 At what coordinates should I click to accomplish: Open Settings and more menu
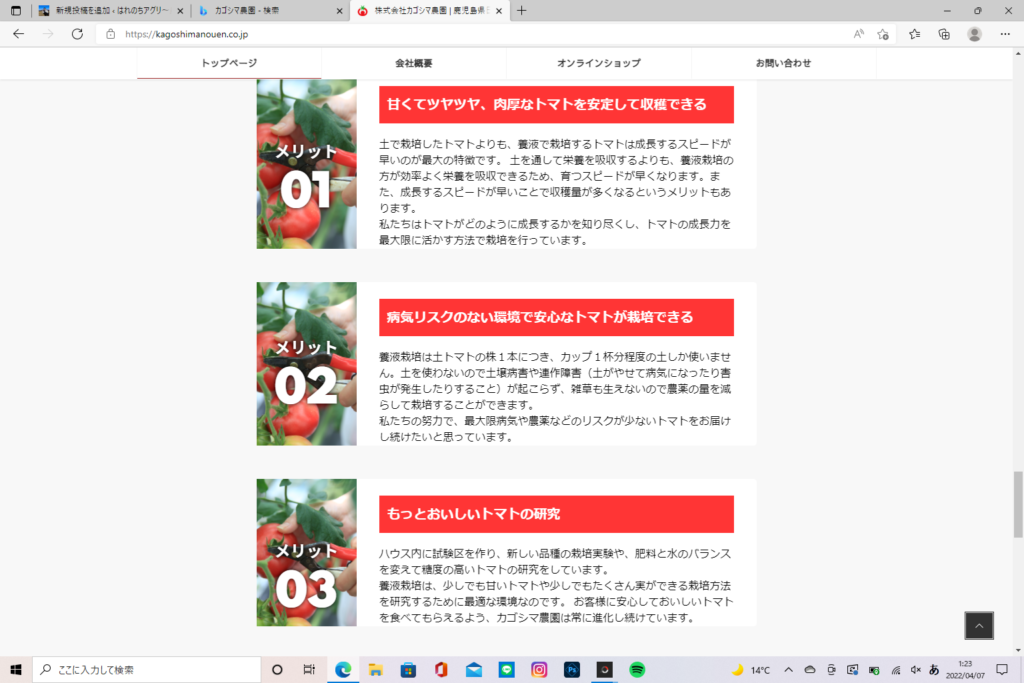[1005, 34]
